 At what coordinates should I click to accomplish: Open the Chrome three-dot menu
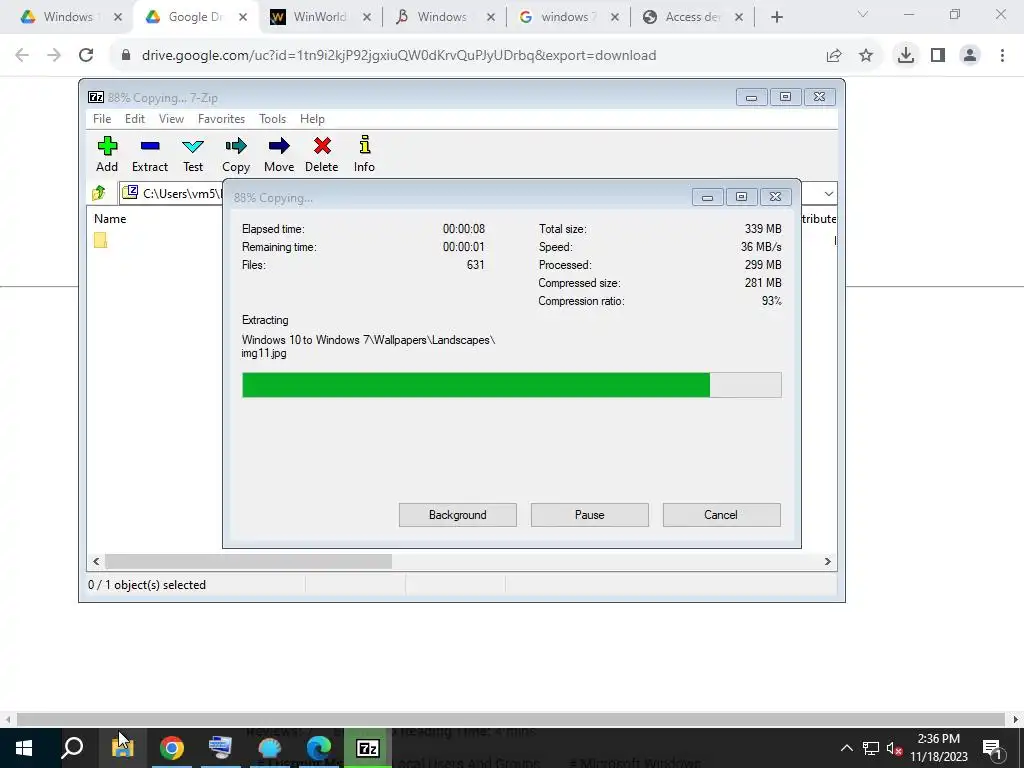coord(1002,56)
